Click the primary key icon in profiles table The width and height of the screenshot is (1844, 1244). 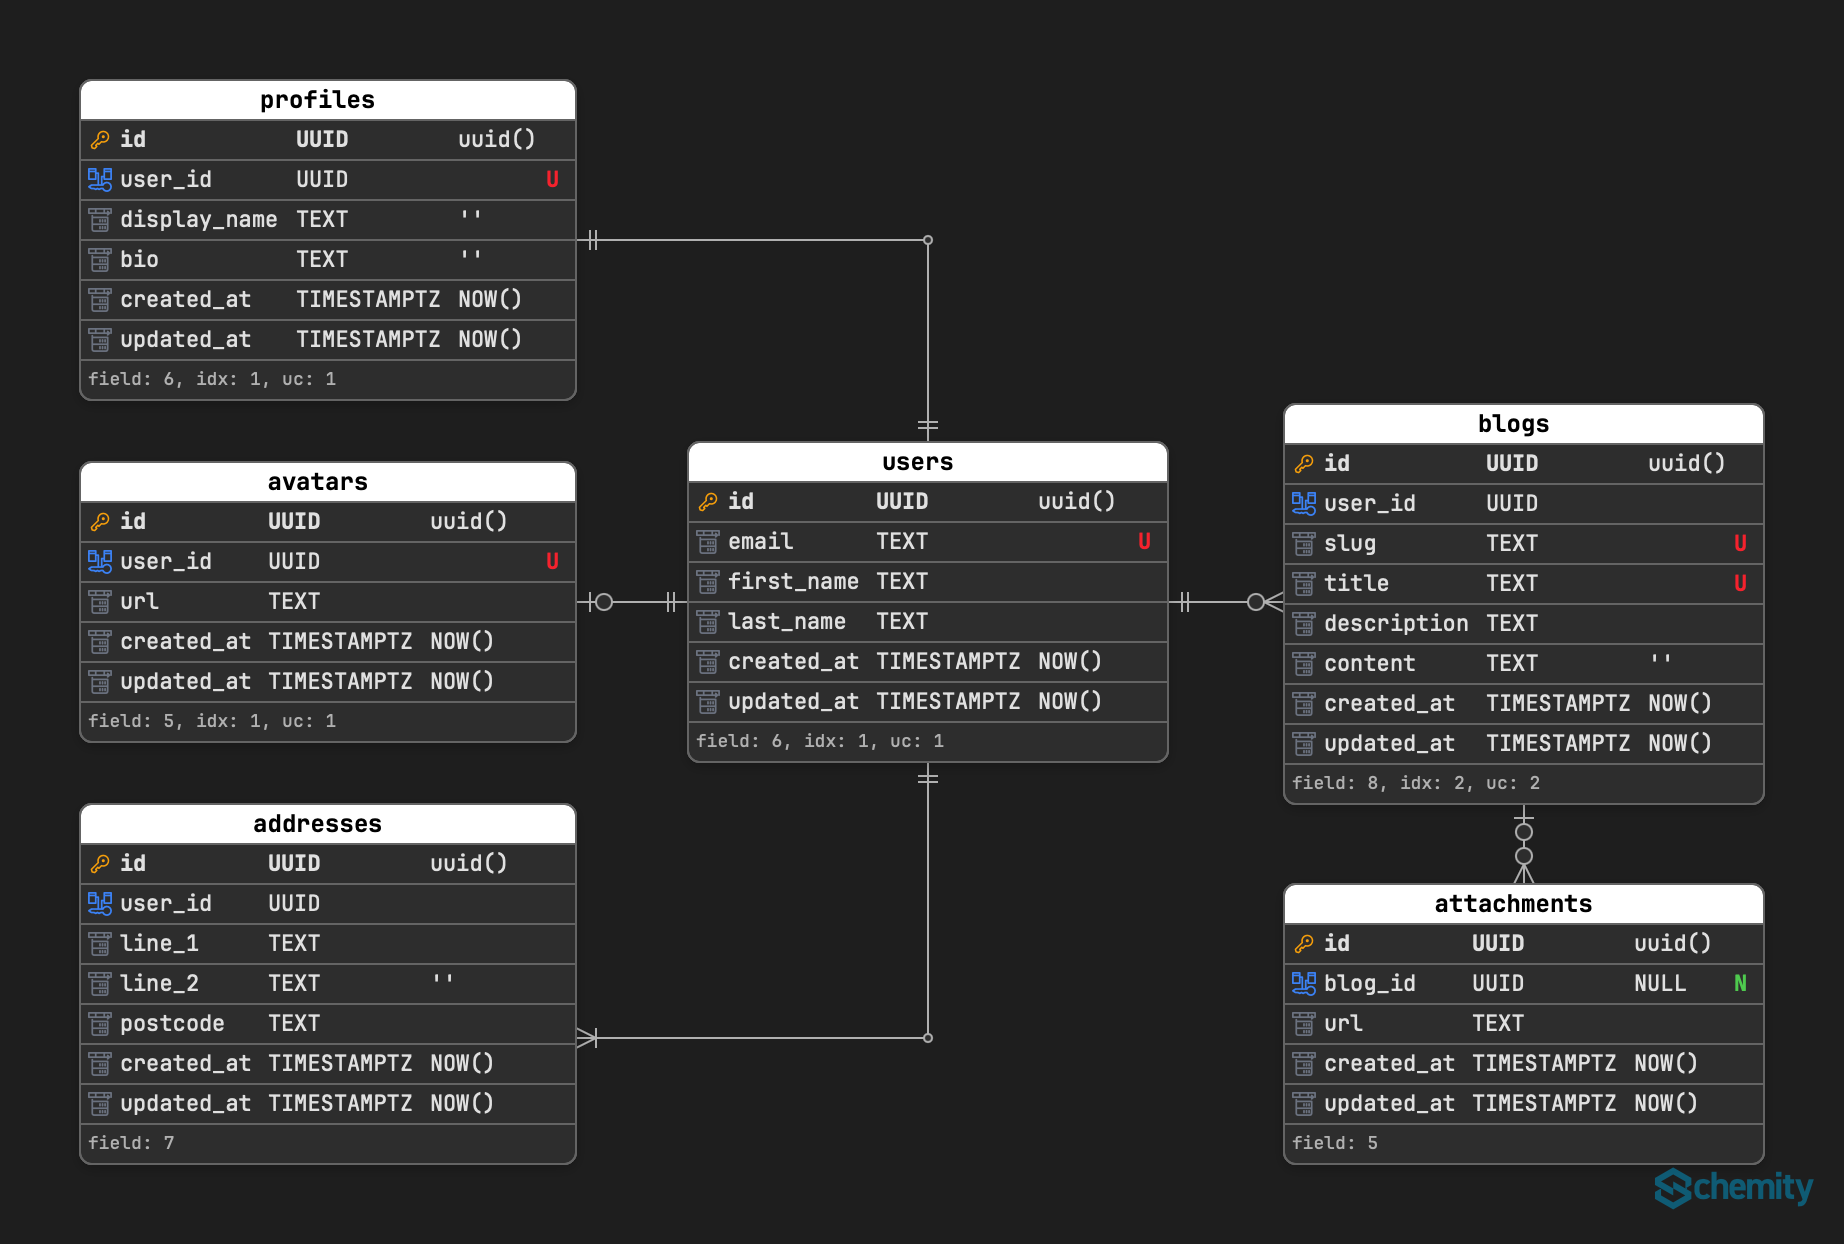pyautogui.click(x=100, y=140)
